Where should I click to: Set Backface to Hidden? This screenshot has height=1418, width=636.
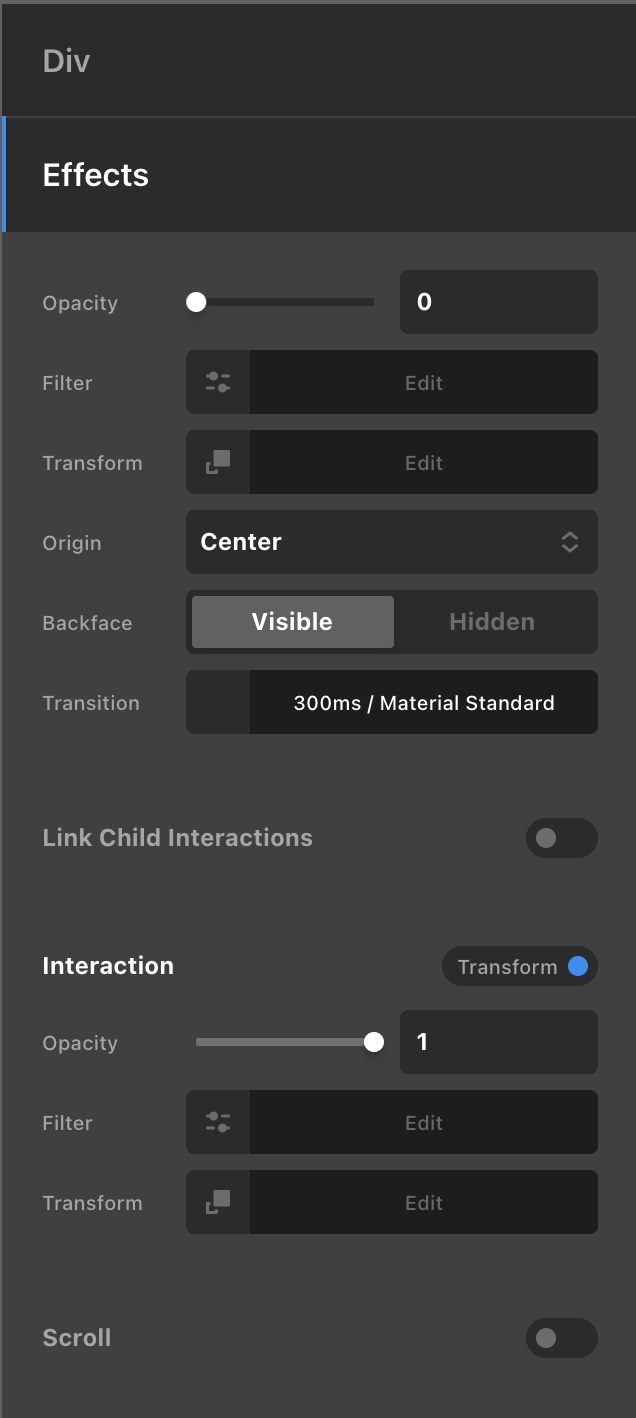click(x=492, y=622)
